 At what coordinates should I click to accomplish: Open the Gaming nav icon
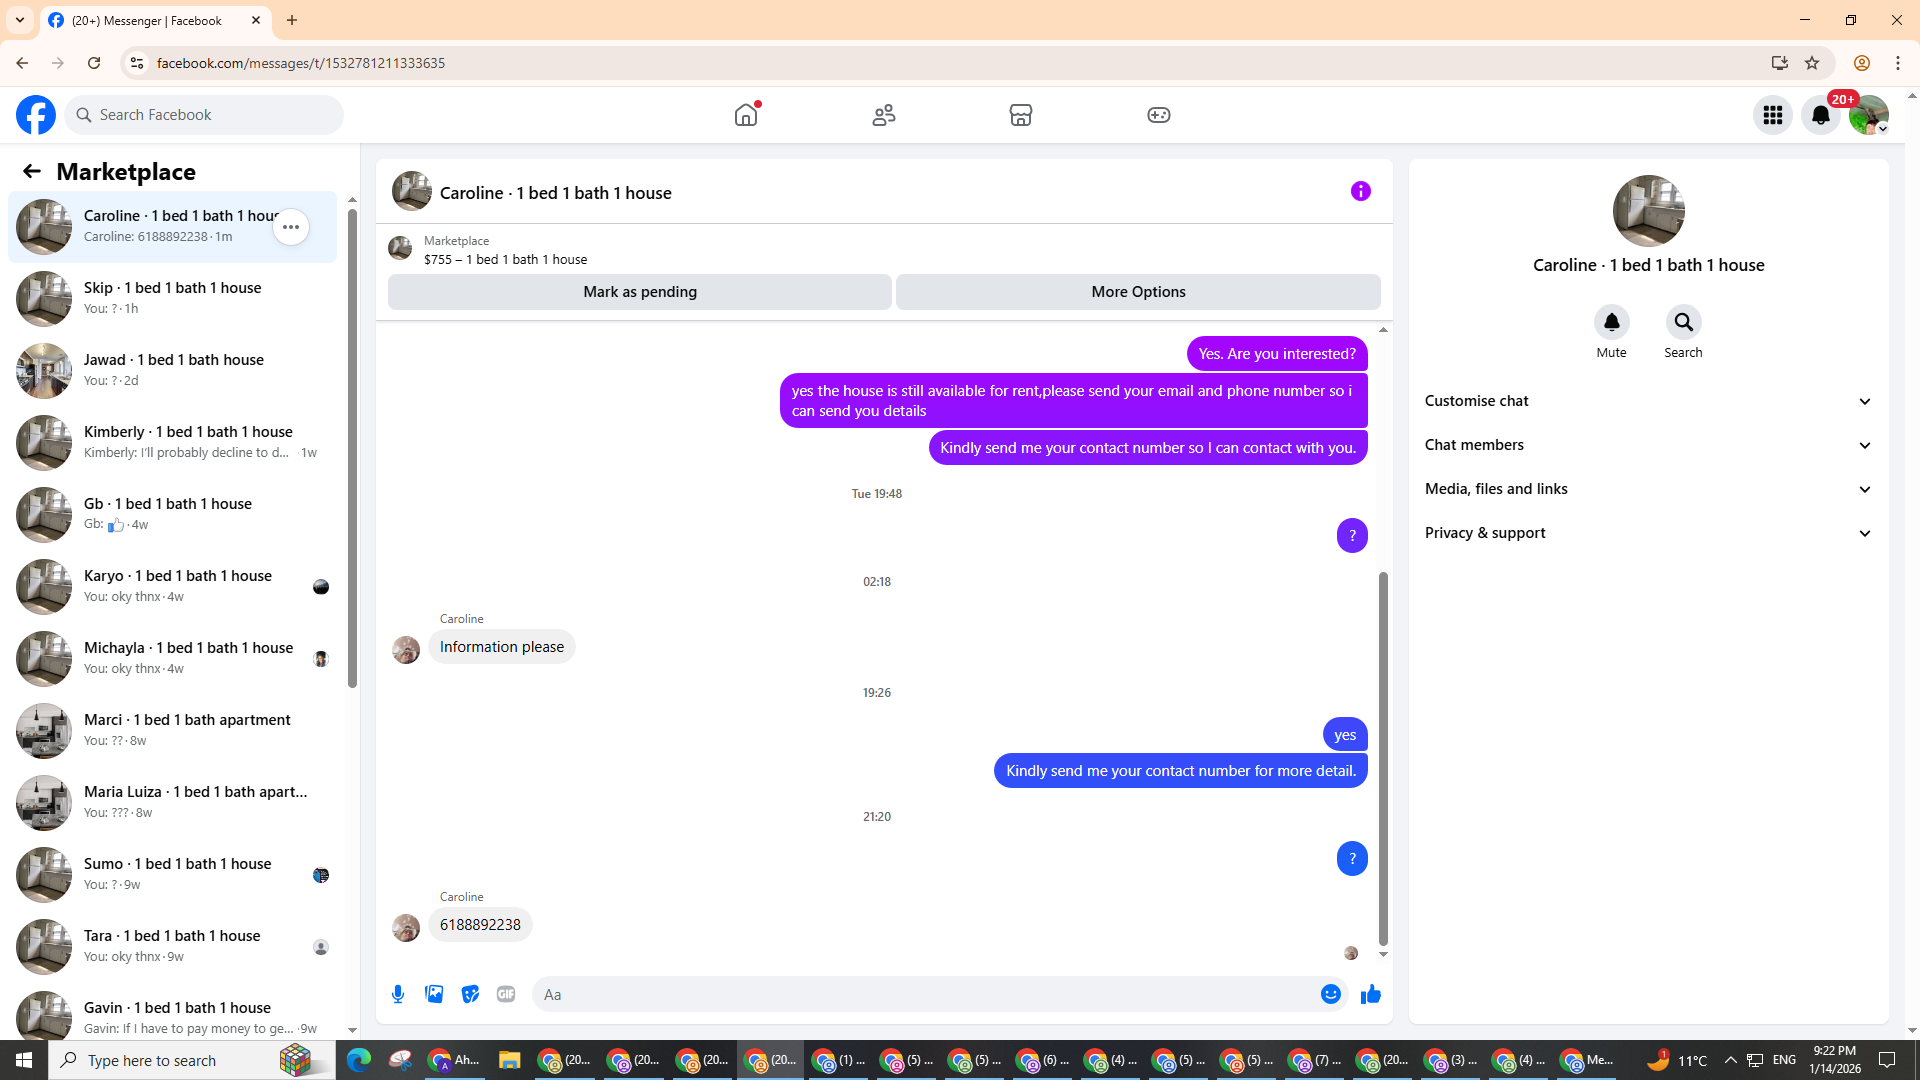tap(1158, 115)
